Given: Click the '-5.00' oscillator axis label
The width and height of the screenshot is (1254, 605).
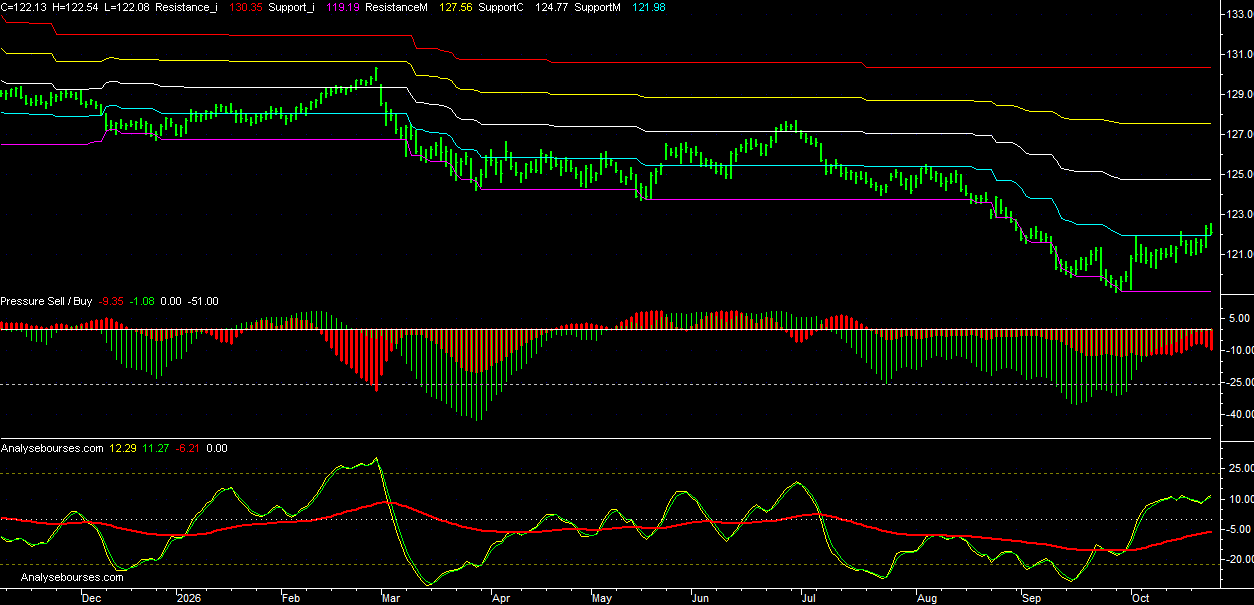Looking at the screenshot, I should [1240, 530].
